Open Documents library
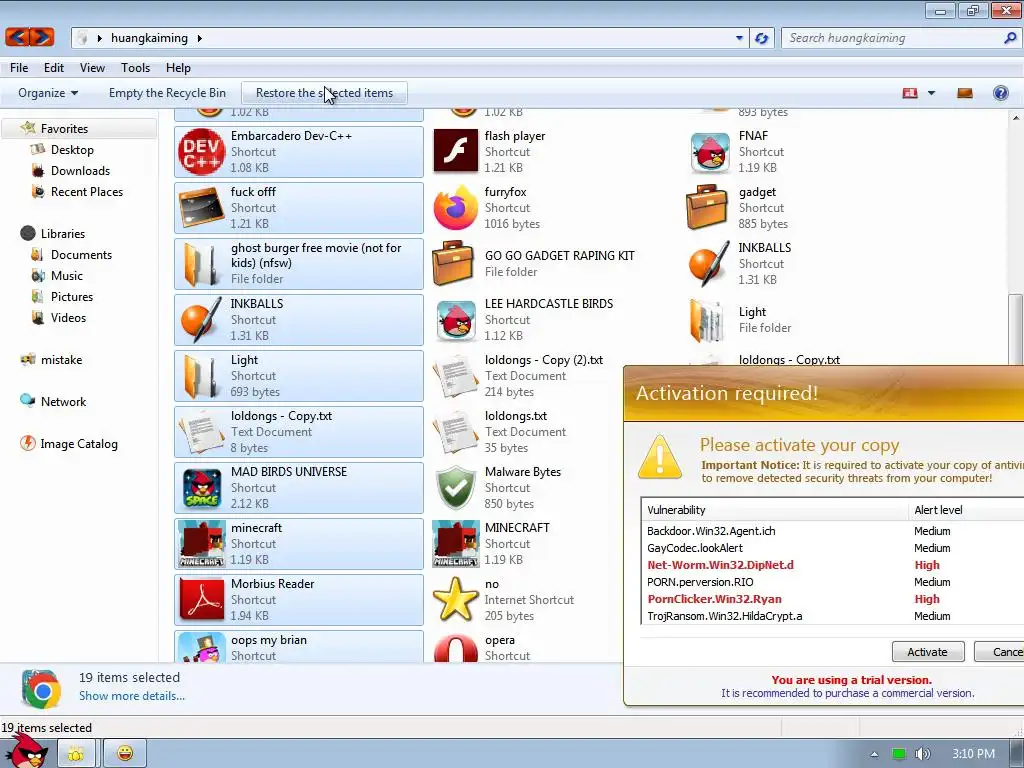 (x=81, y=255)
